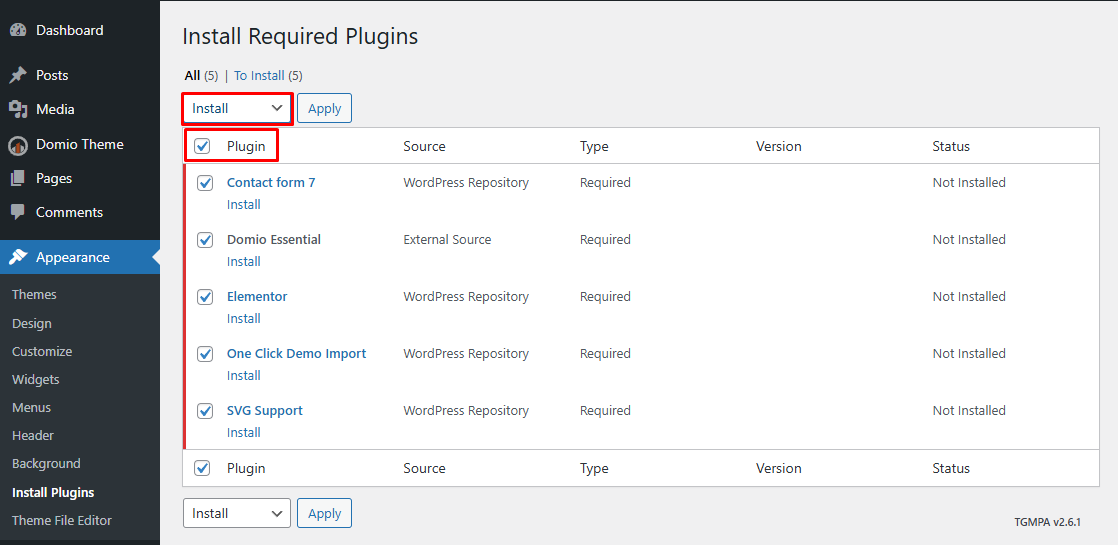The image size is (1118, 545).
Task: Click the Status column header at top
Action: 951,147
